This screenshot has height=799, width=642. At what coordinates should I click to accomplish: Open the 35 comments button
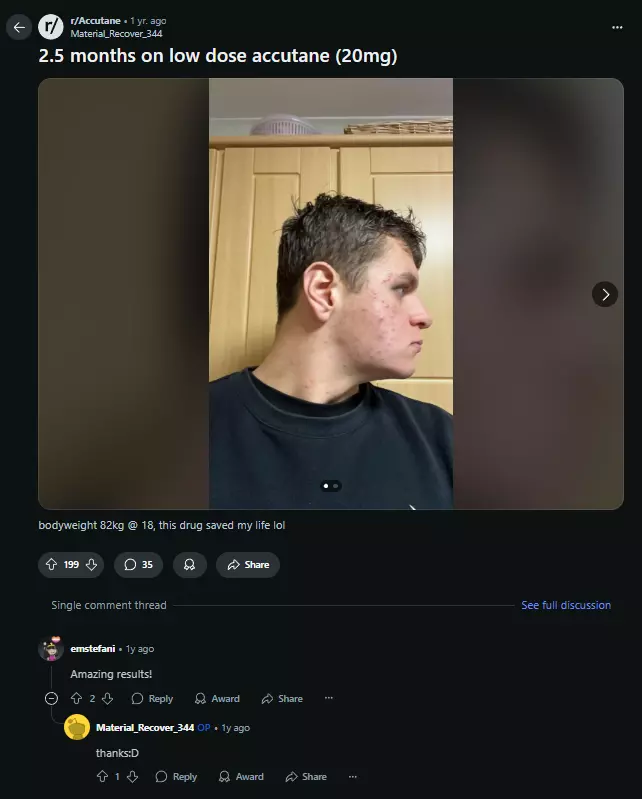click(139, 565)
